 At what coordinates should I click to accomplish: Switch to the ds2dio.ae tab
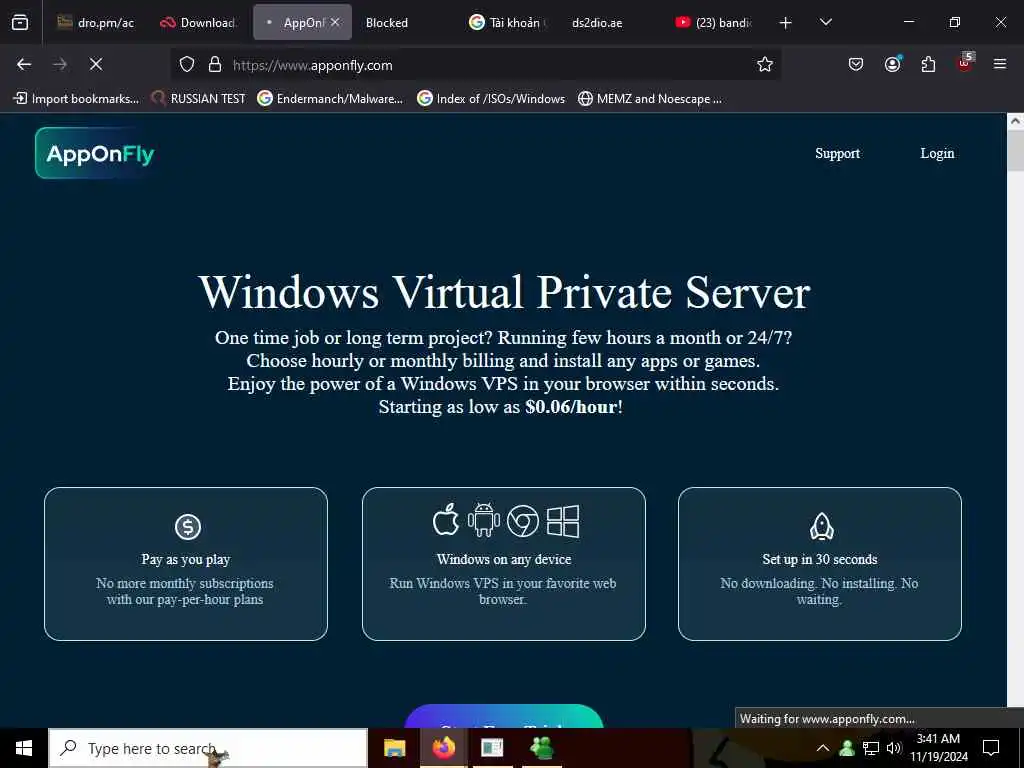point(610,23)
